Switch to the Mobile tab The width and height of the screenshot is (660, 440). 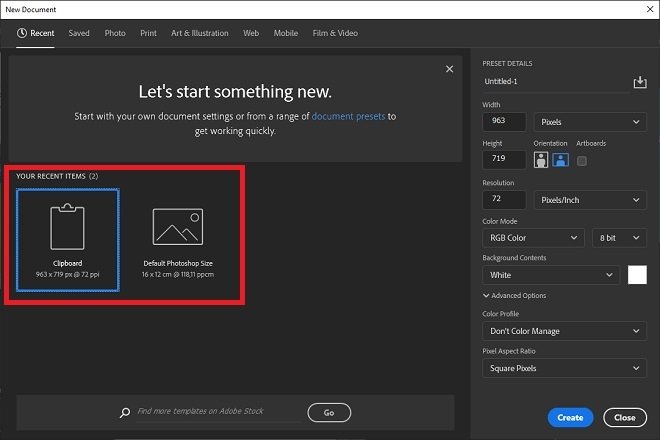(286, 33)
